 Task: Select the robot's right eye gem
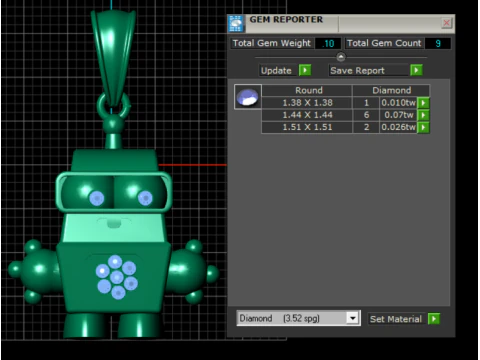pos(145,198)
